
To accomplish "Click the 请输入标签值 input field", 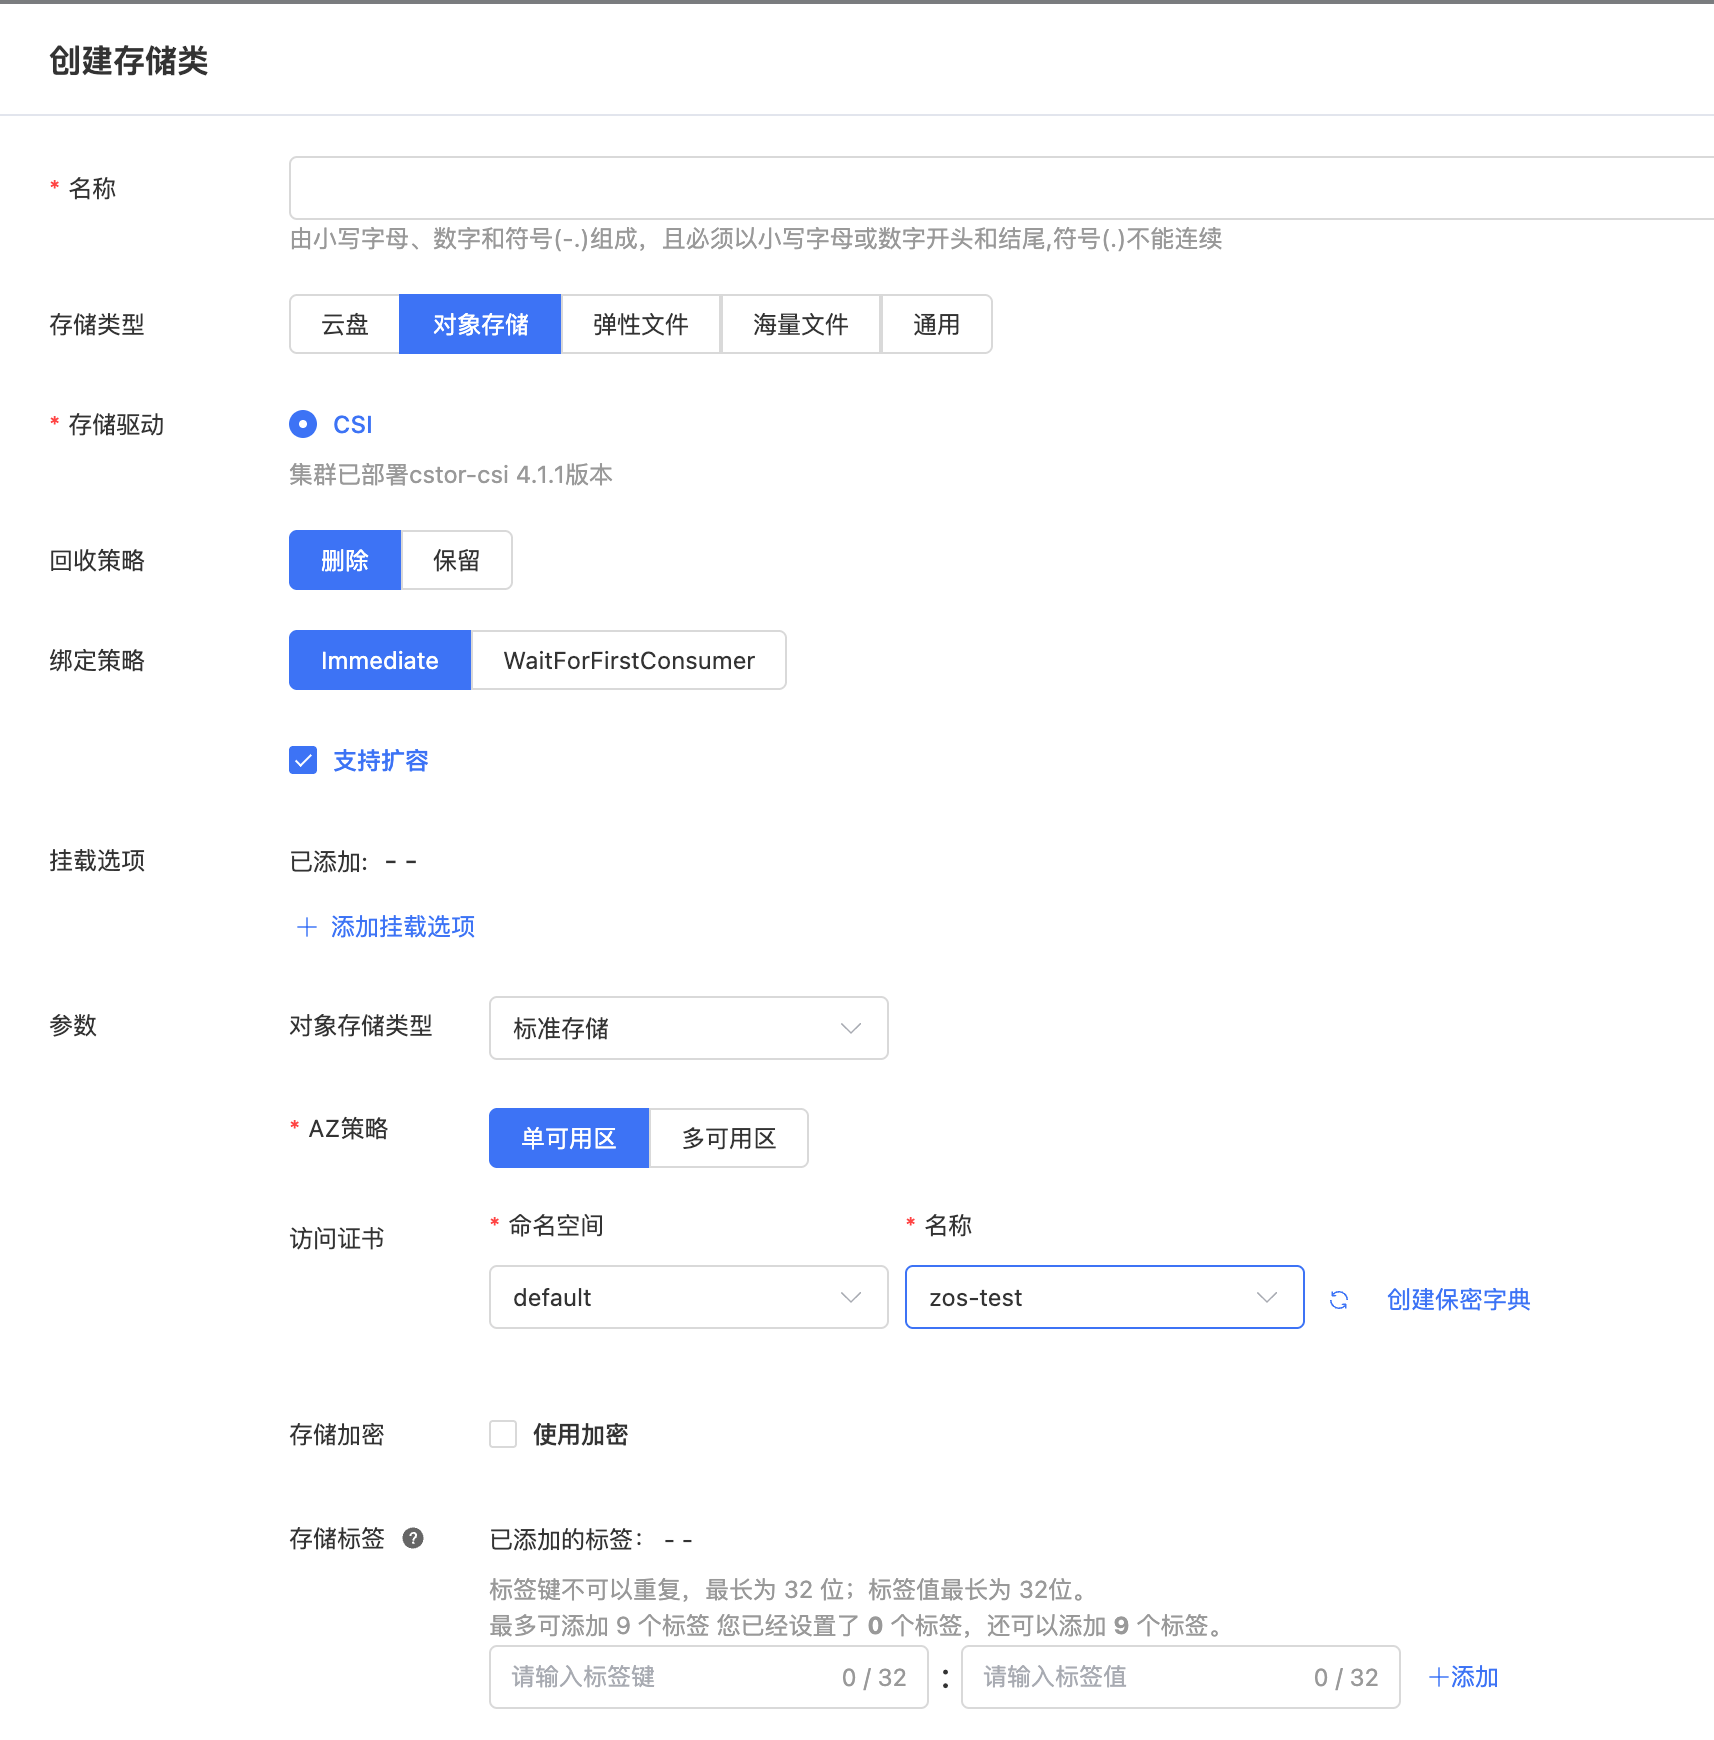I will 1181,1677.
